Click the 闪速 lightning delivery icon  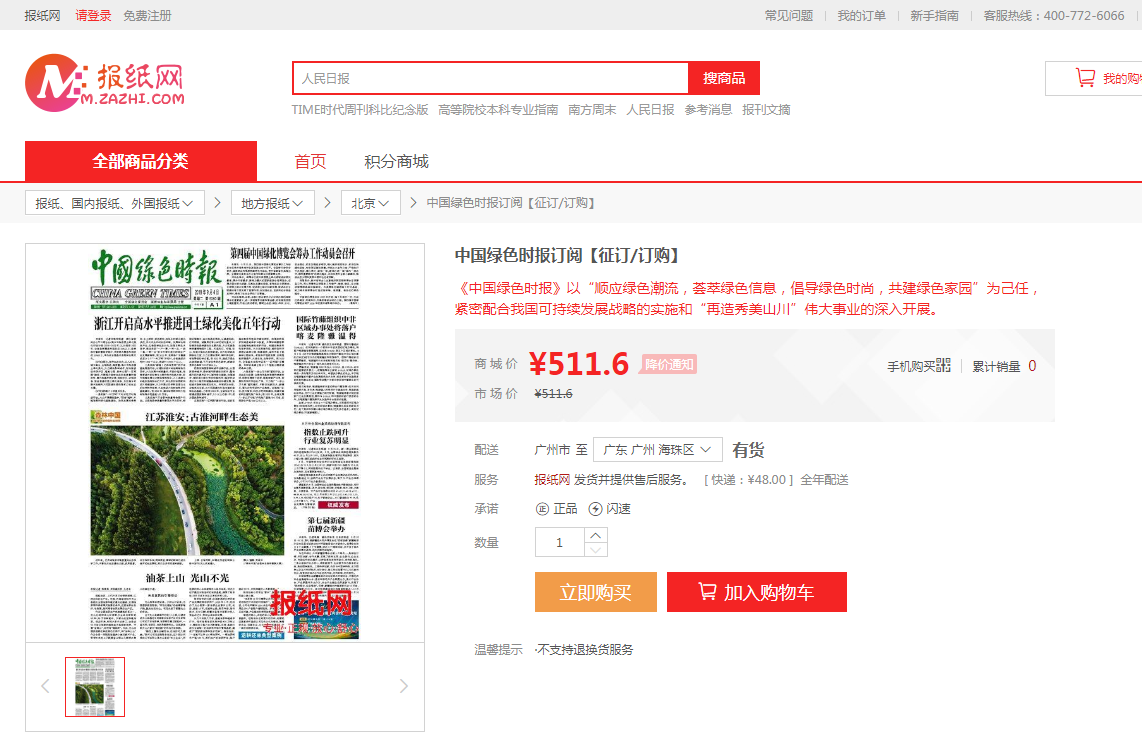tap(595, 509)
